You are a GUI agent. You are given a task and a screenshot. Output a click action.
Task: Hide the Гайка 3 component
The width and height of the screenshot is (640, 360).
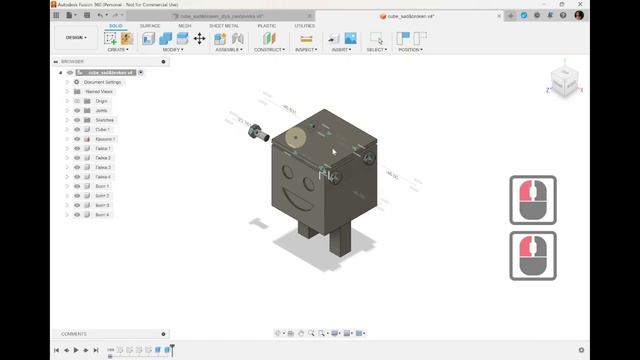tap(77, 167)
